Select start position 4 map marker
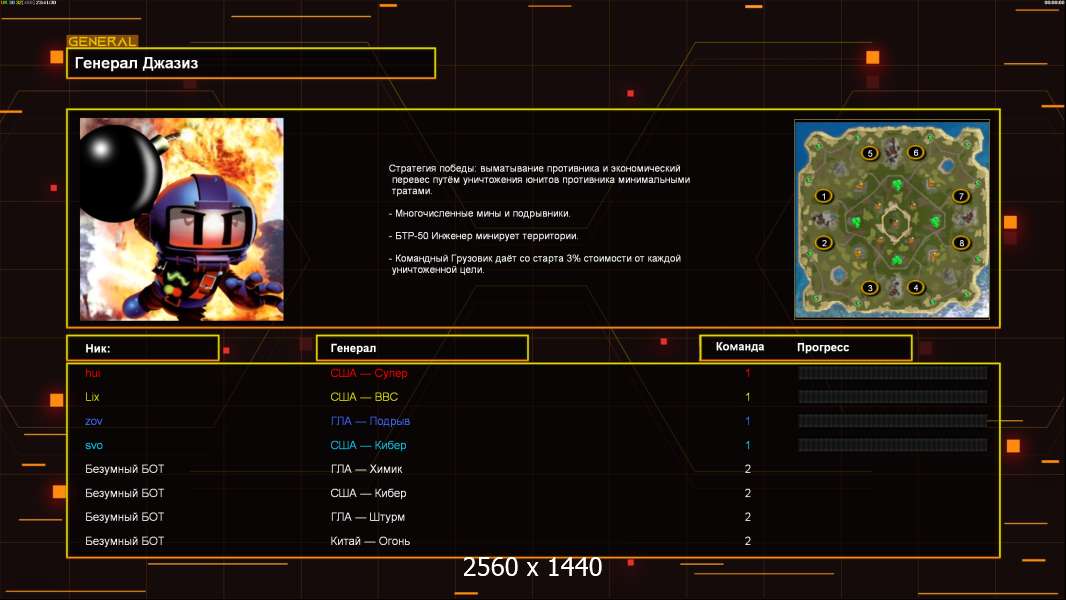 915,288
